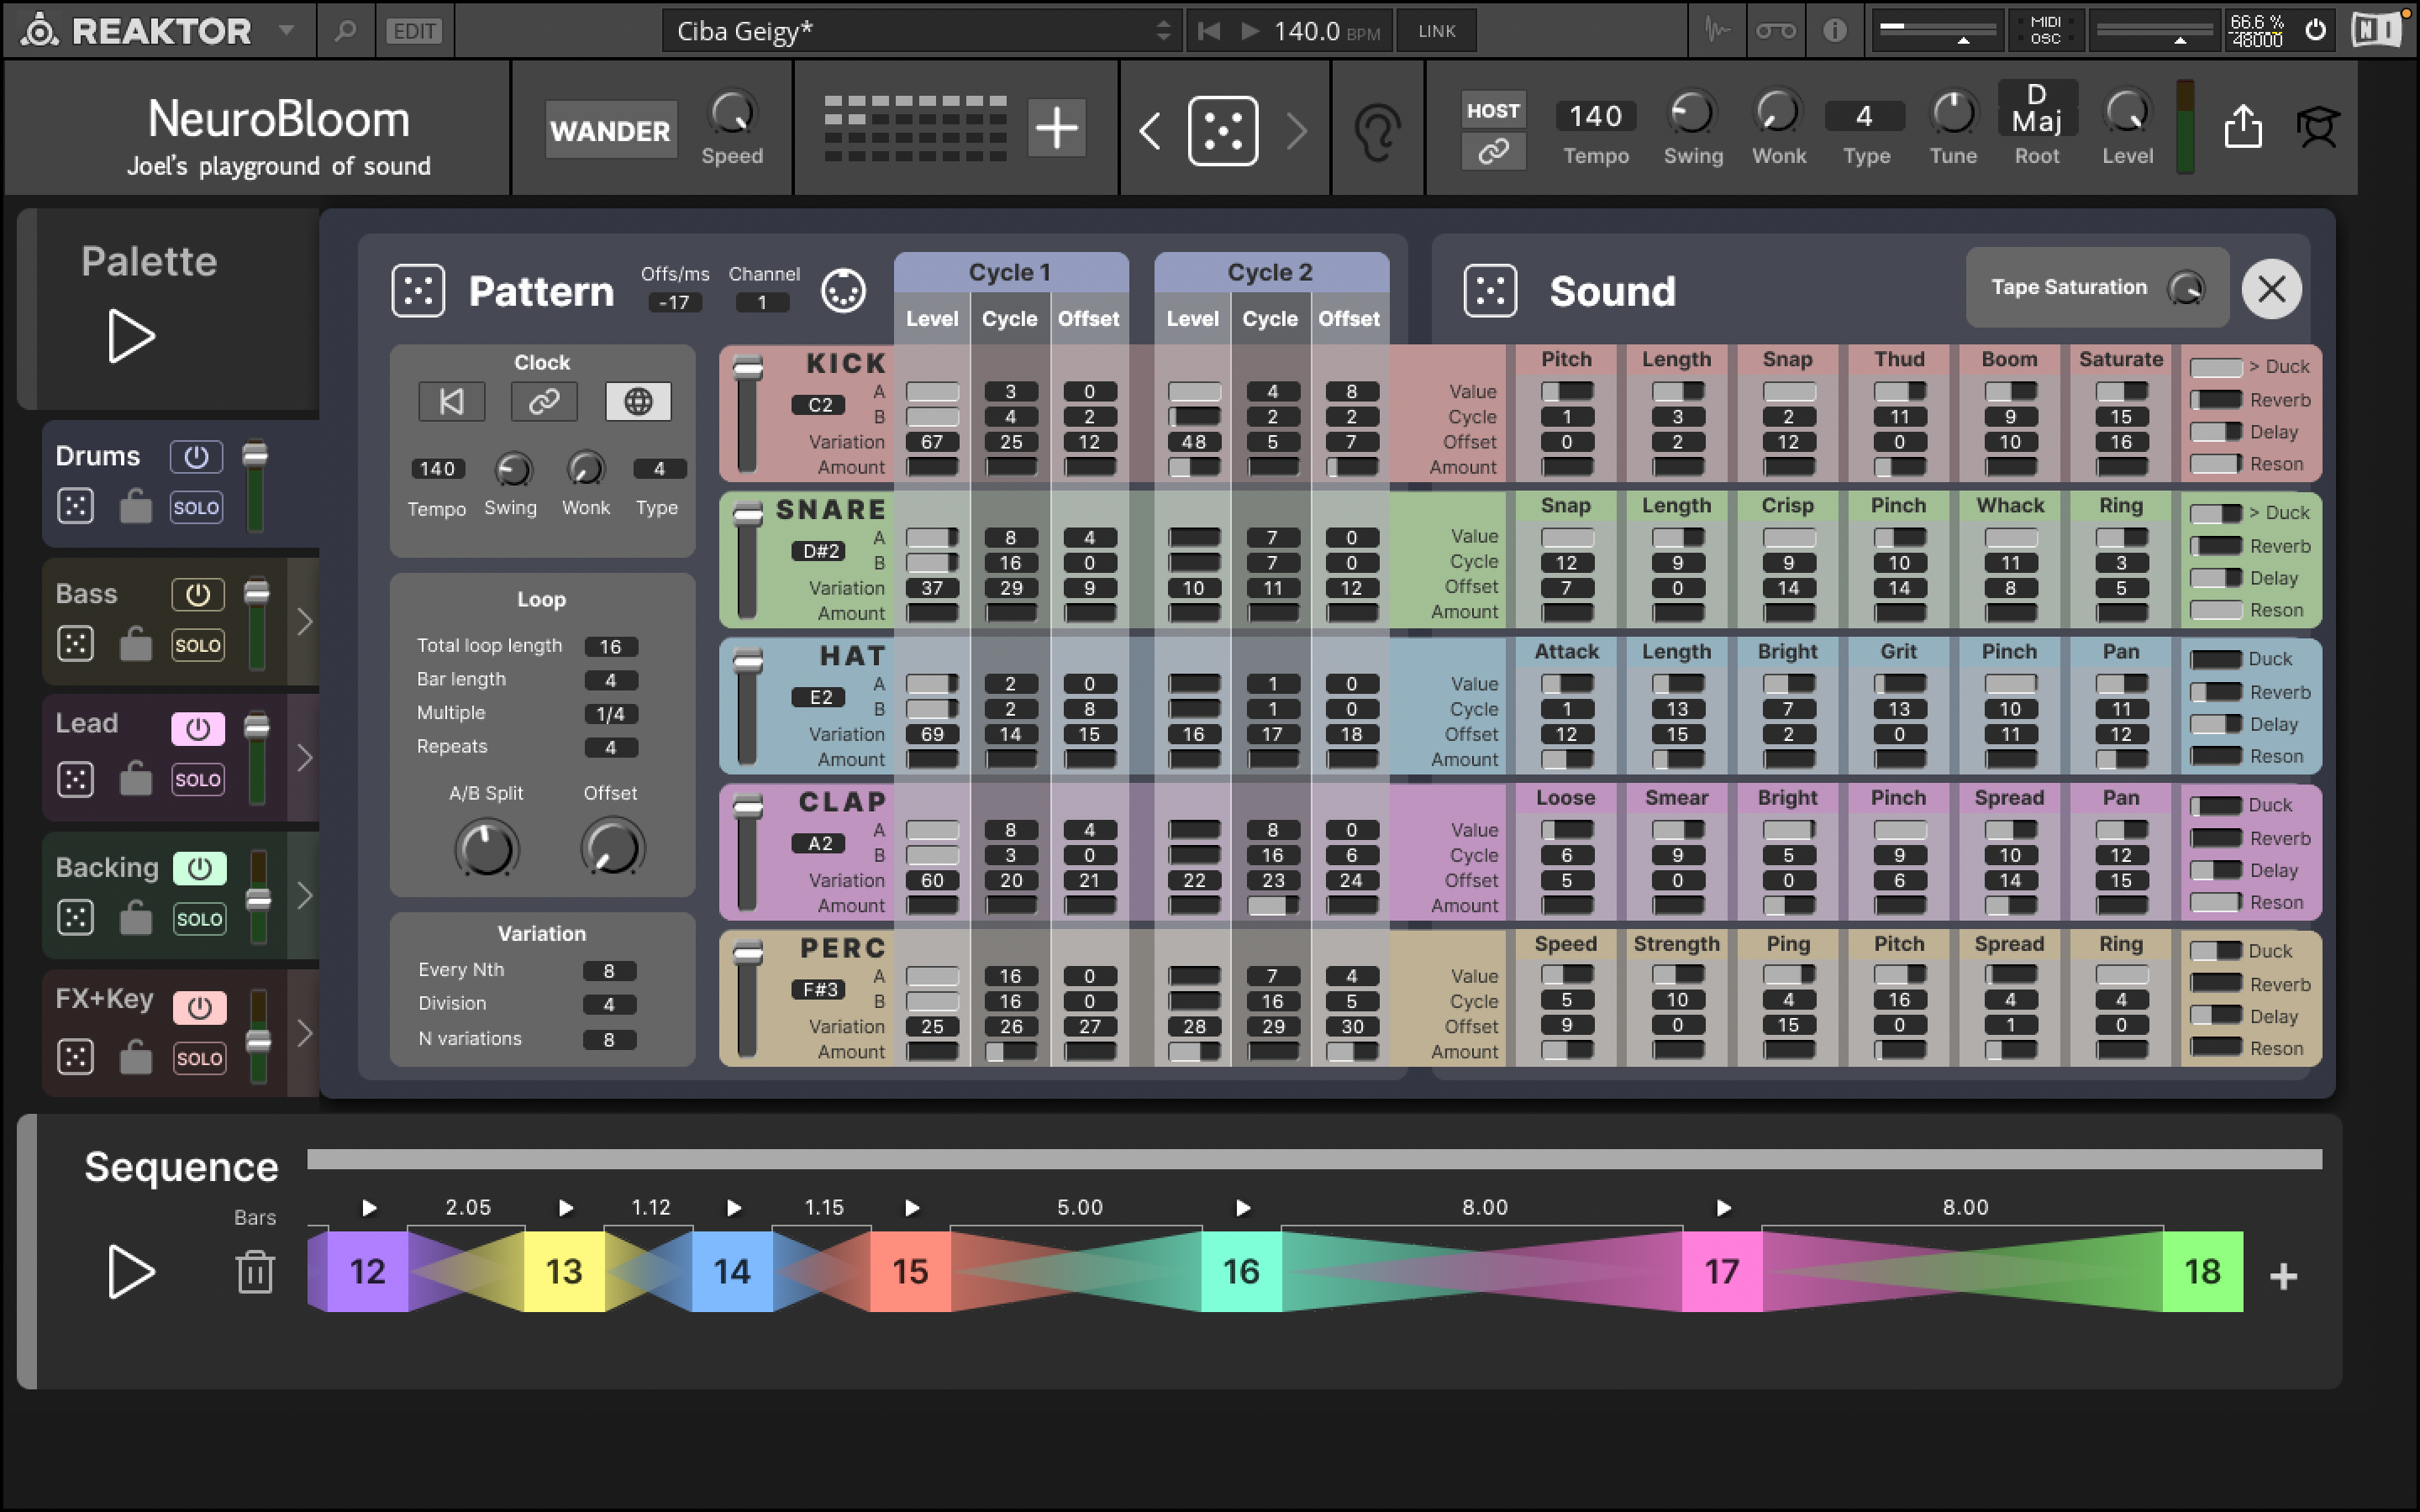Click the EDIT button in header
Image resolution: width=2420 pixels, height=1512 pixels.
414,31
